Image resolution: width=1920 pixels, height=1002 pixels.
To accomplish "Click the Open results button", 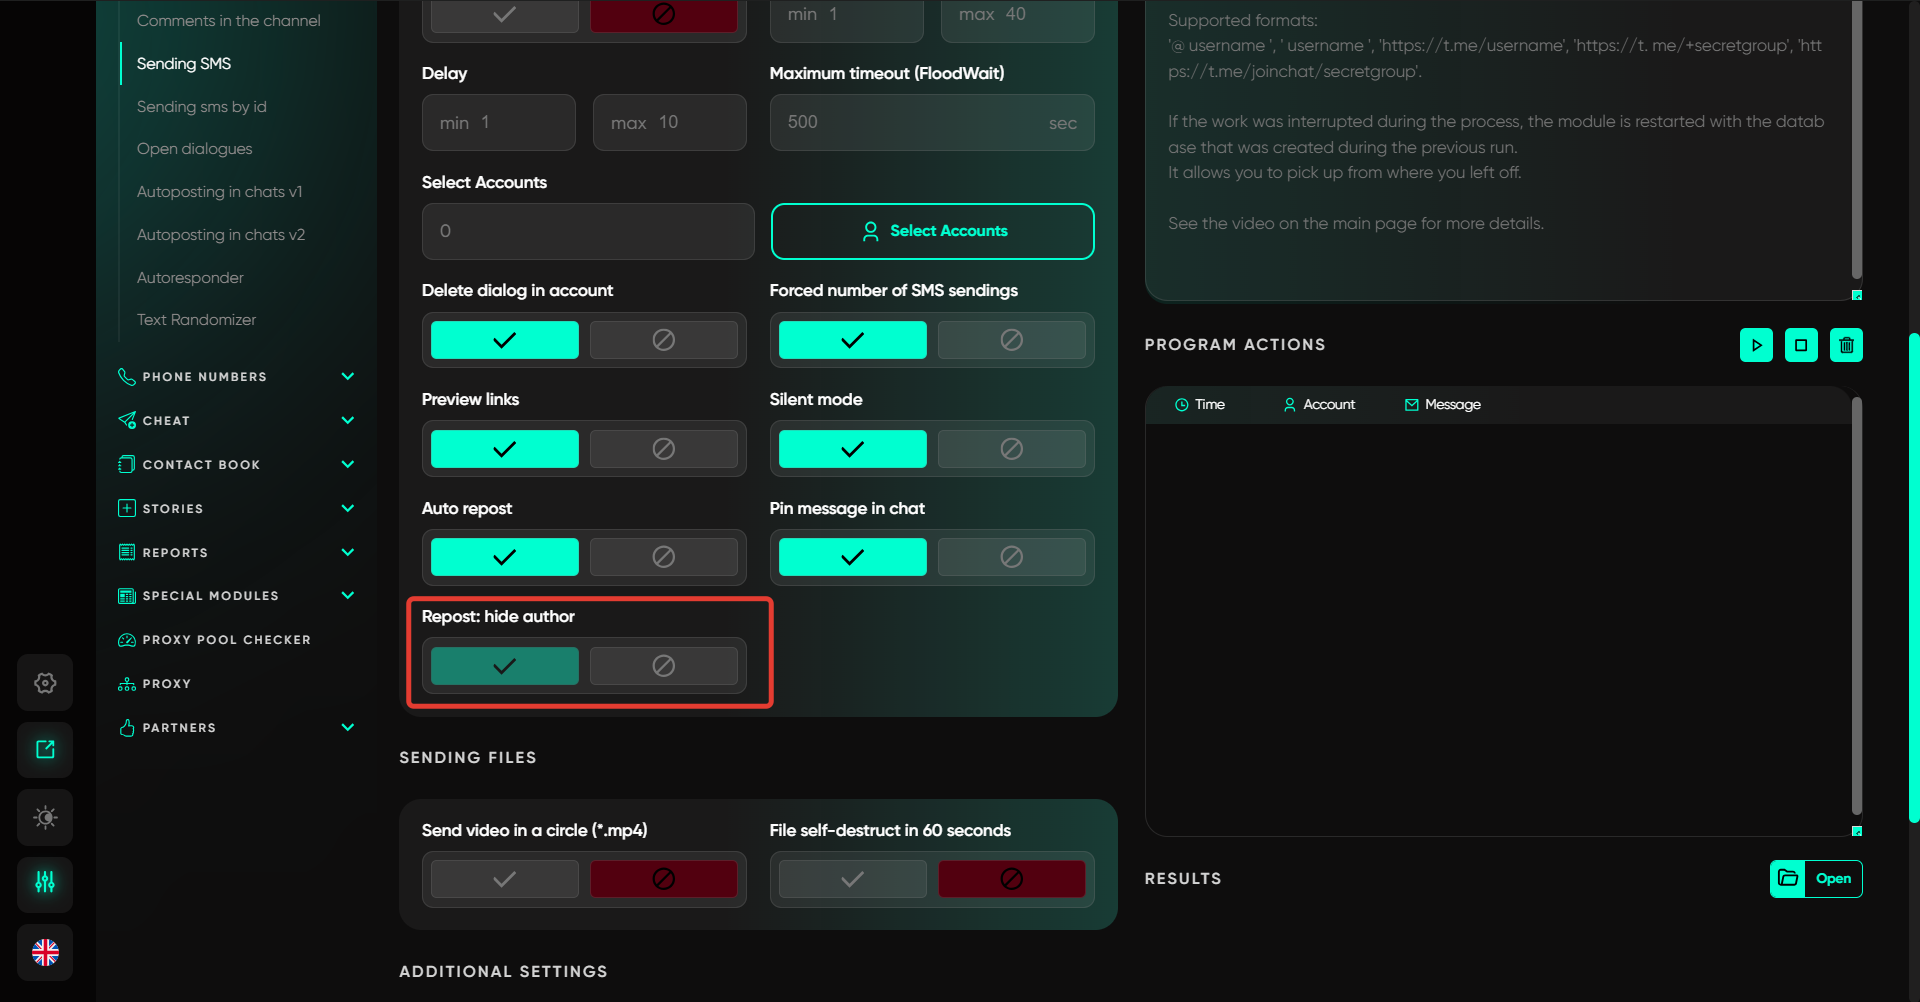I will pyautogui.click(x=1816, y=879).
